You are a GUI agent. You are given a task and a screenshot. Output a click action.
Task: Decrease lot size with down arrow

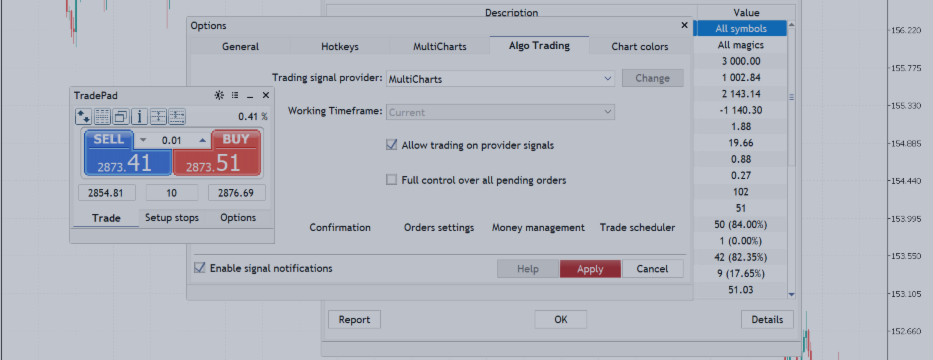tap(143, 140)
